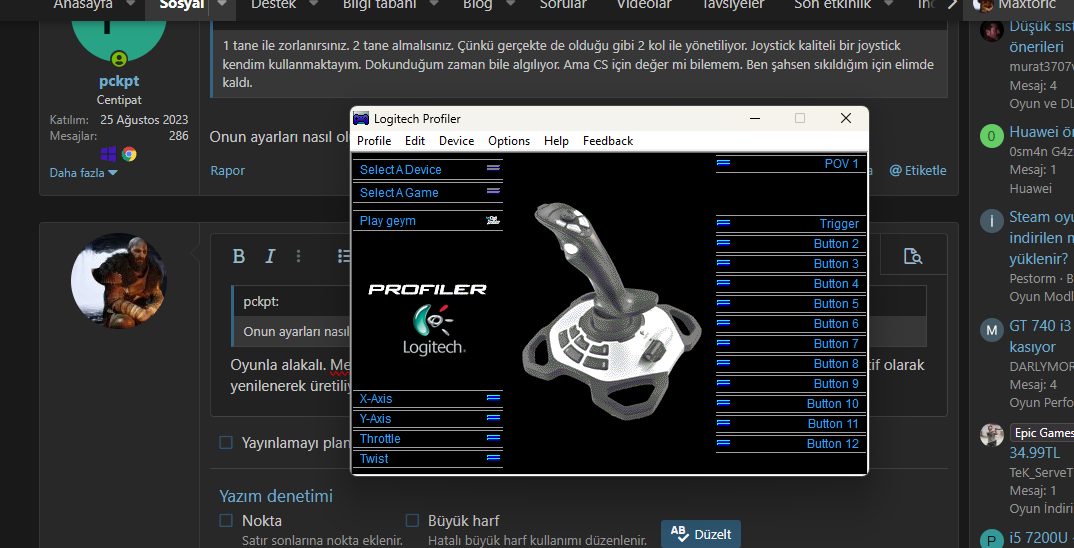This screenshot has width=1074, height=548.
Task: Click the Select A Device list icon
Action: (x=493, y=168)
